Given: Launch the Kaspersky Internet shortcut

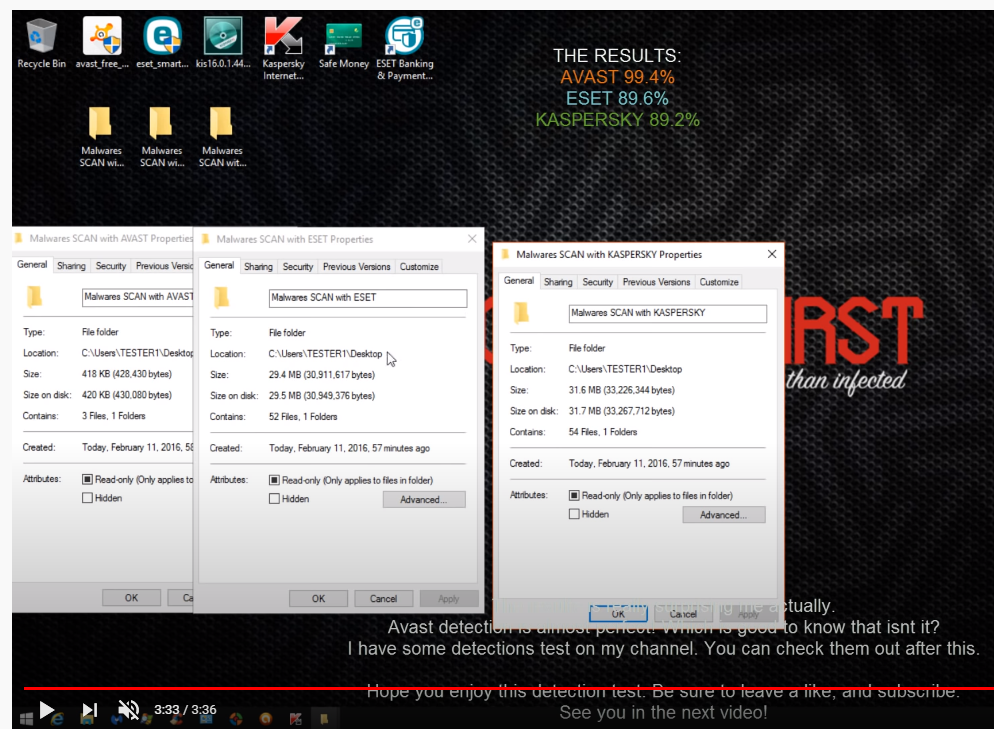Looking at the screenshot, I should pos(283,49).
